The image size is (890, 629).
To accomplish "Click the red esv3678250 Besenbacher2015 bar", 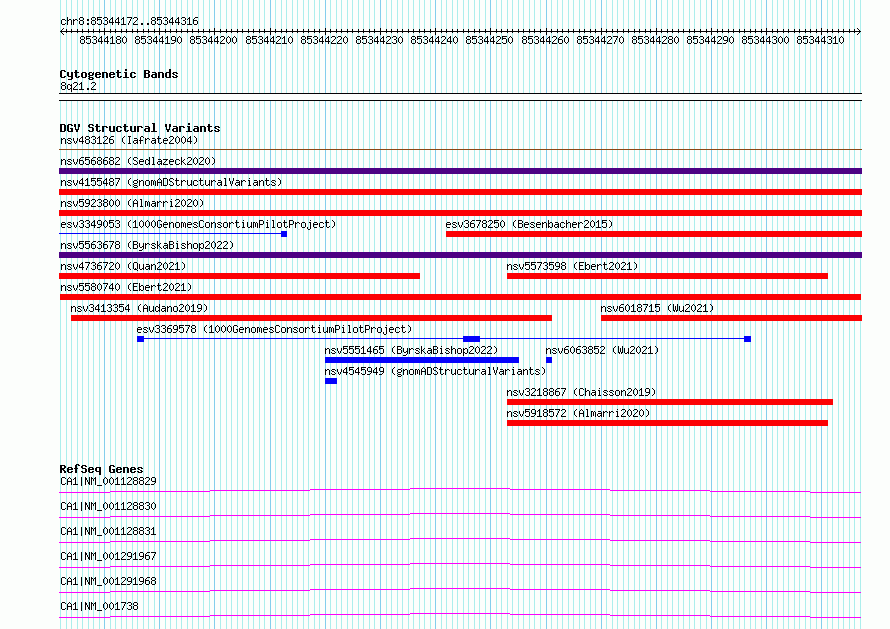I will coord(654,234).
